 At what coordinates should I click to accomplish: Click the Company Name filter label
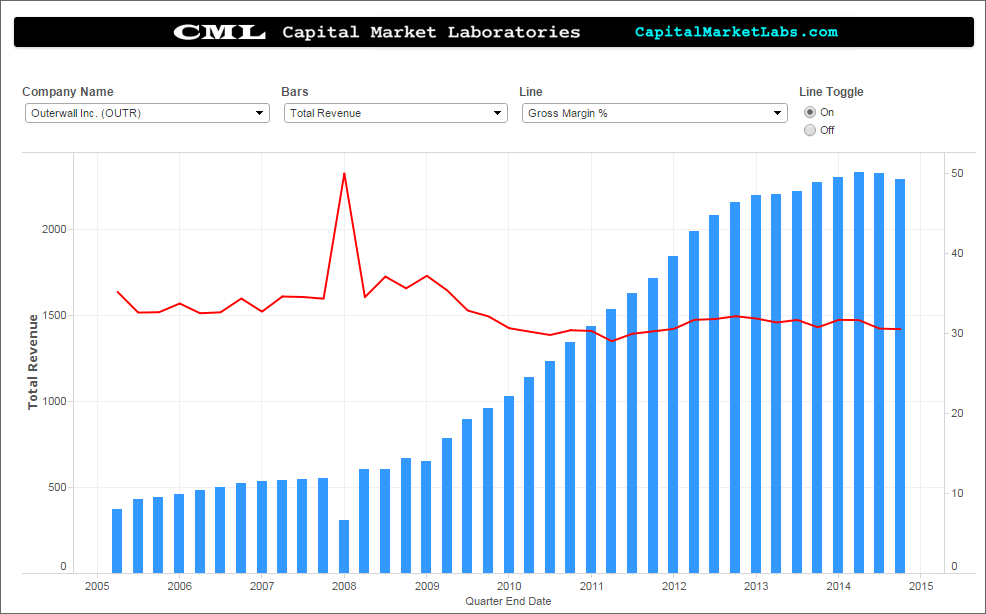click(x=68, y=92)
